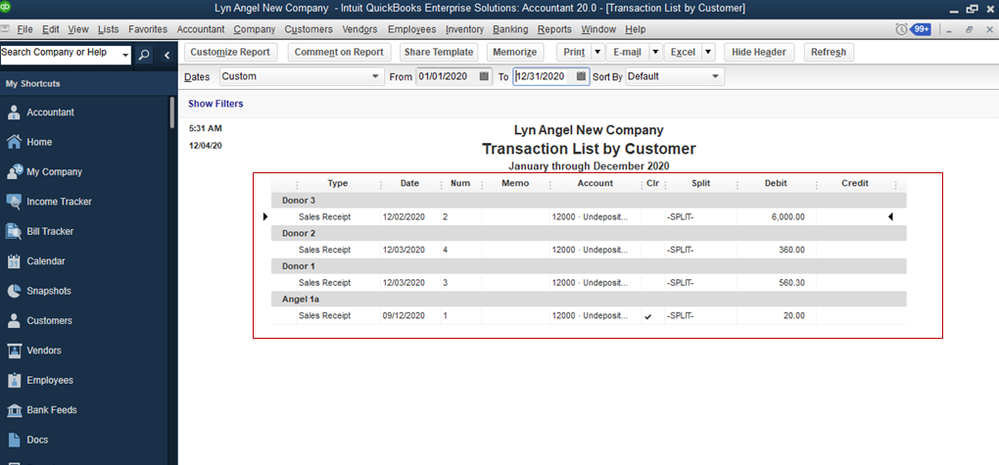
Task: Click the Search Company or Help field
Action: 61,55
